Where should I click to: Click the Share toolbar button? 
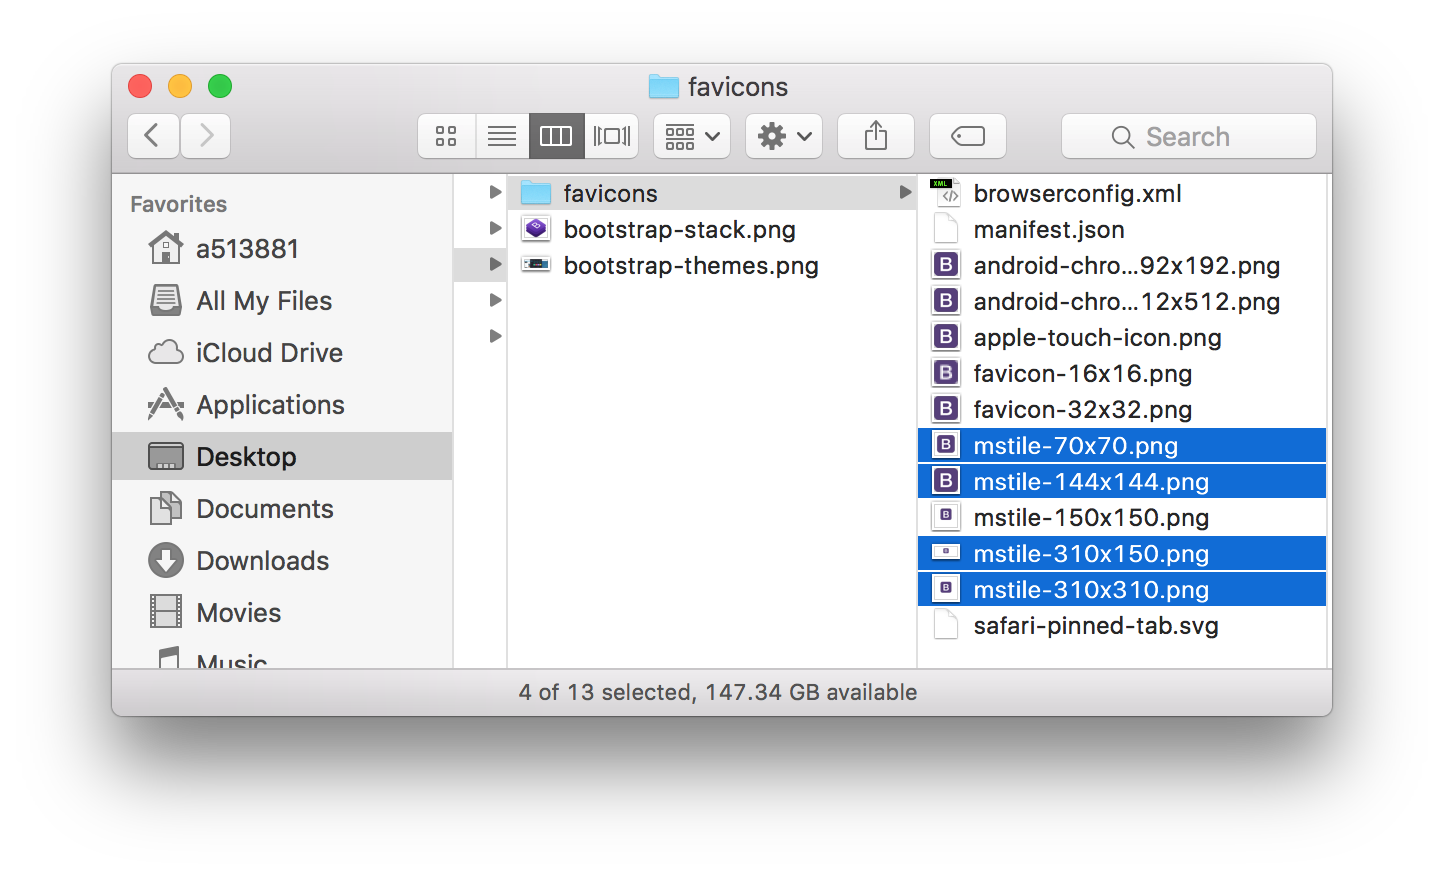pyautogui.click(x=876, y=136)
